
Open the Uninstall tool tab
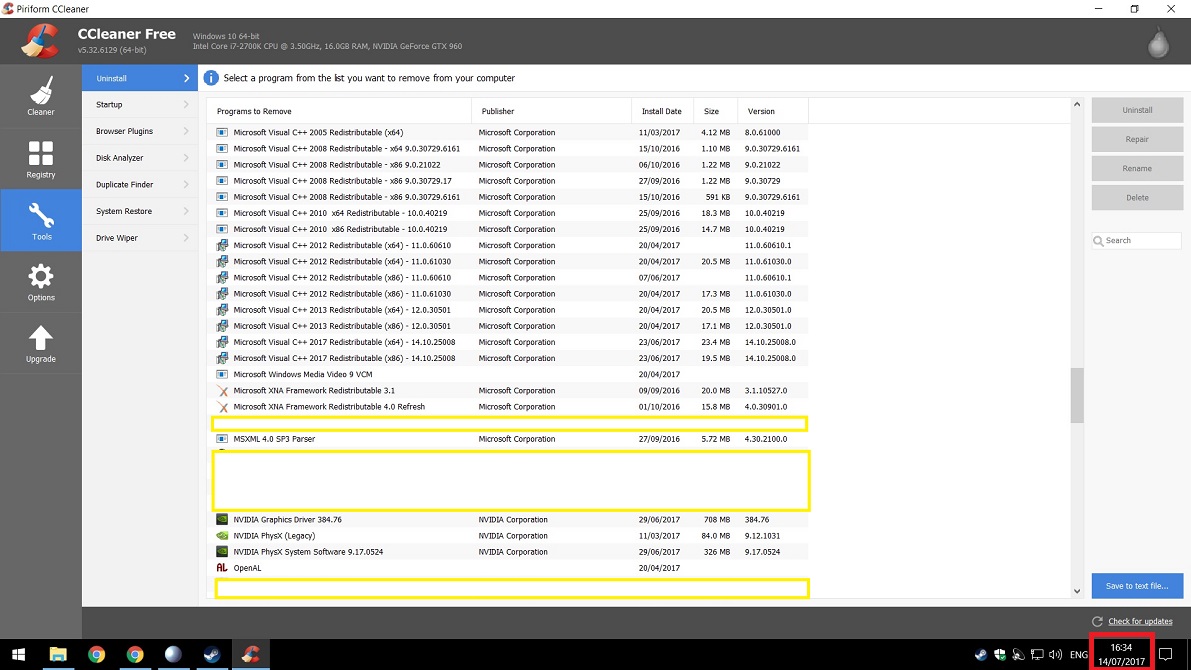pos(140,78)
